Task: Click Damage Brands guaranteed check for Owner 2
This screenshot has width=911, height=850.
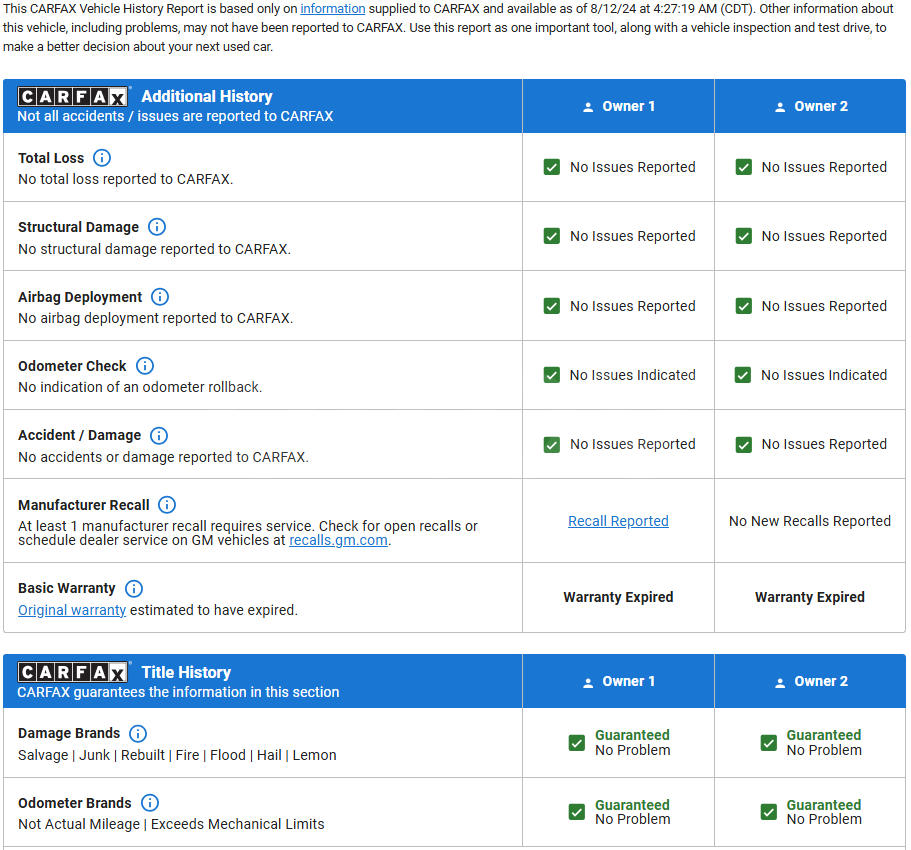Action: coord(769,743)
